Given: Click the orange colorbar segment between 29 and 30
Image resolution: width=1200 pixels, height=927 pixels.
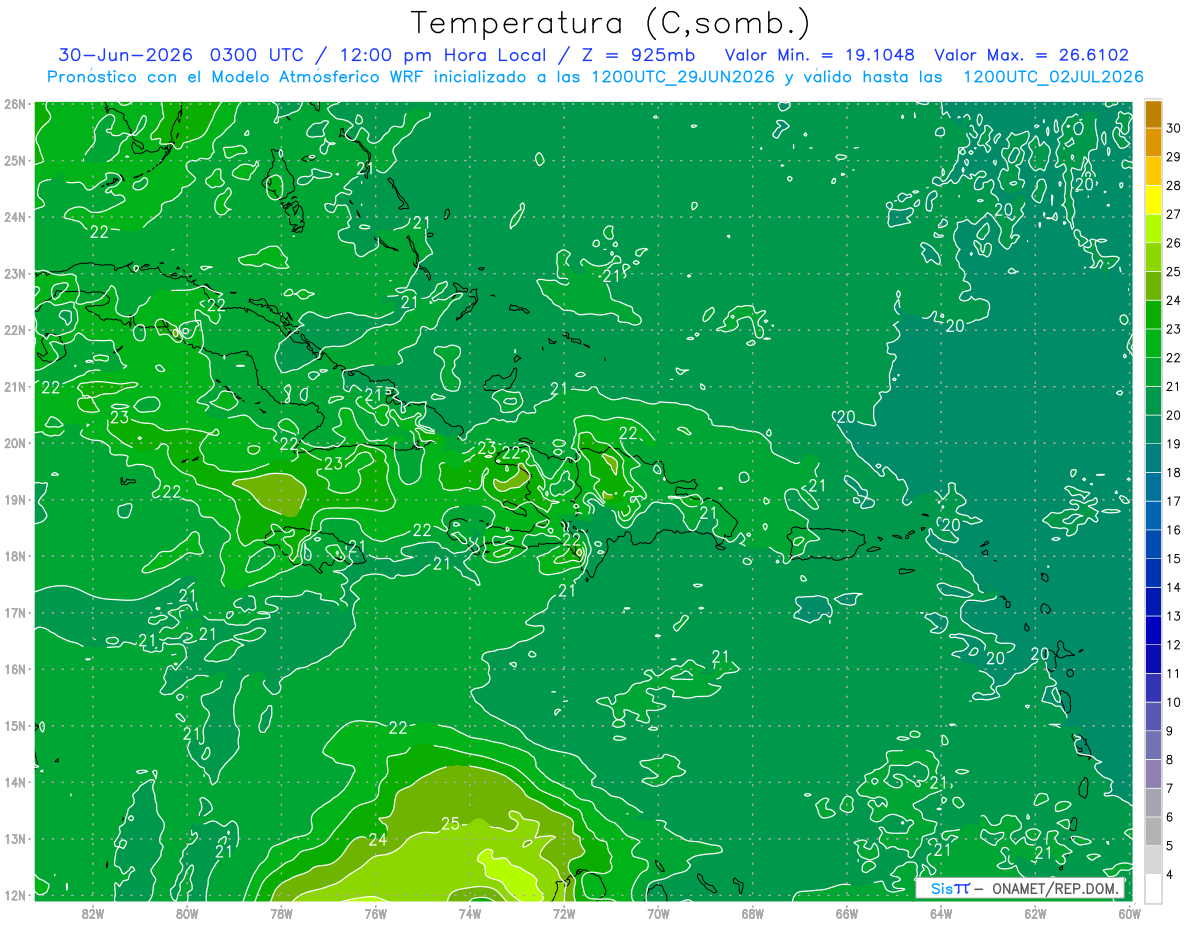Looking at the screenshot, I should coord(1153,142).
